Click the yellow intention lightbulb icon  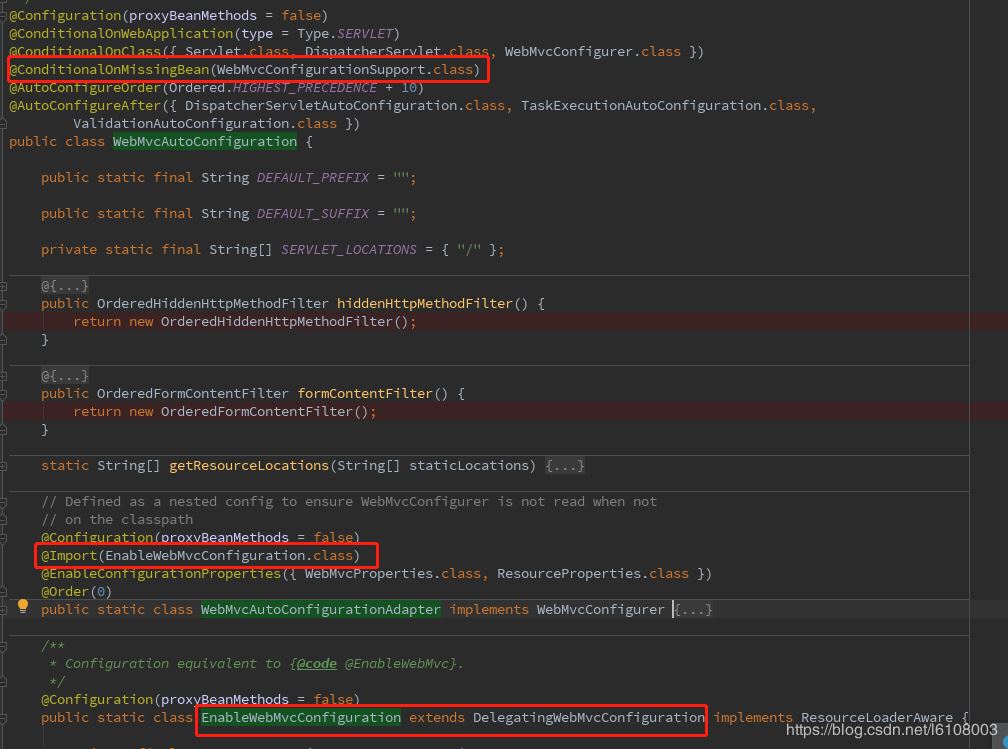(22, 605)
